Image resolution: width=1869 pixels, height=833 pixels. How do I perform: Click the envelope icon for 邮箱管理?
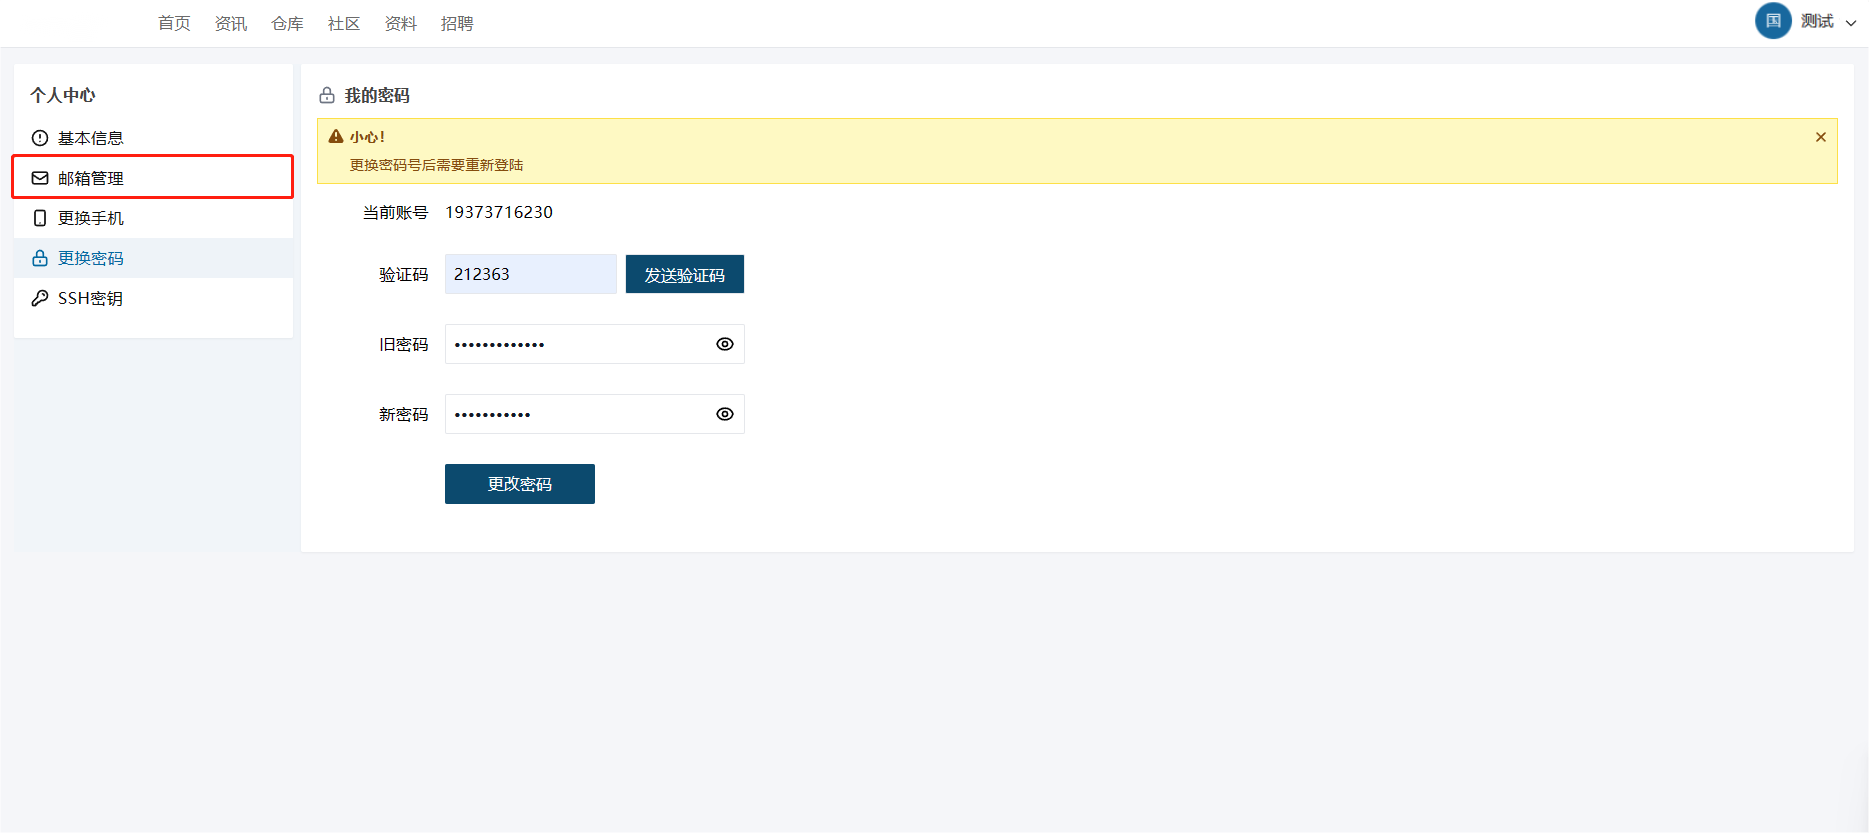pyautogui.click(x=40, y=178)
